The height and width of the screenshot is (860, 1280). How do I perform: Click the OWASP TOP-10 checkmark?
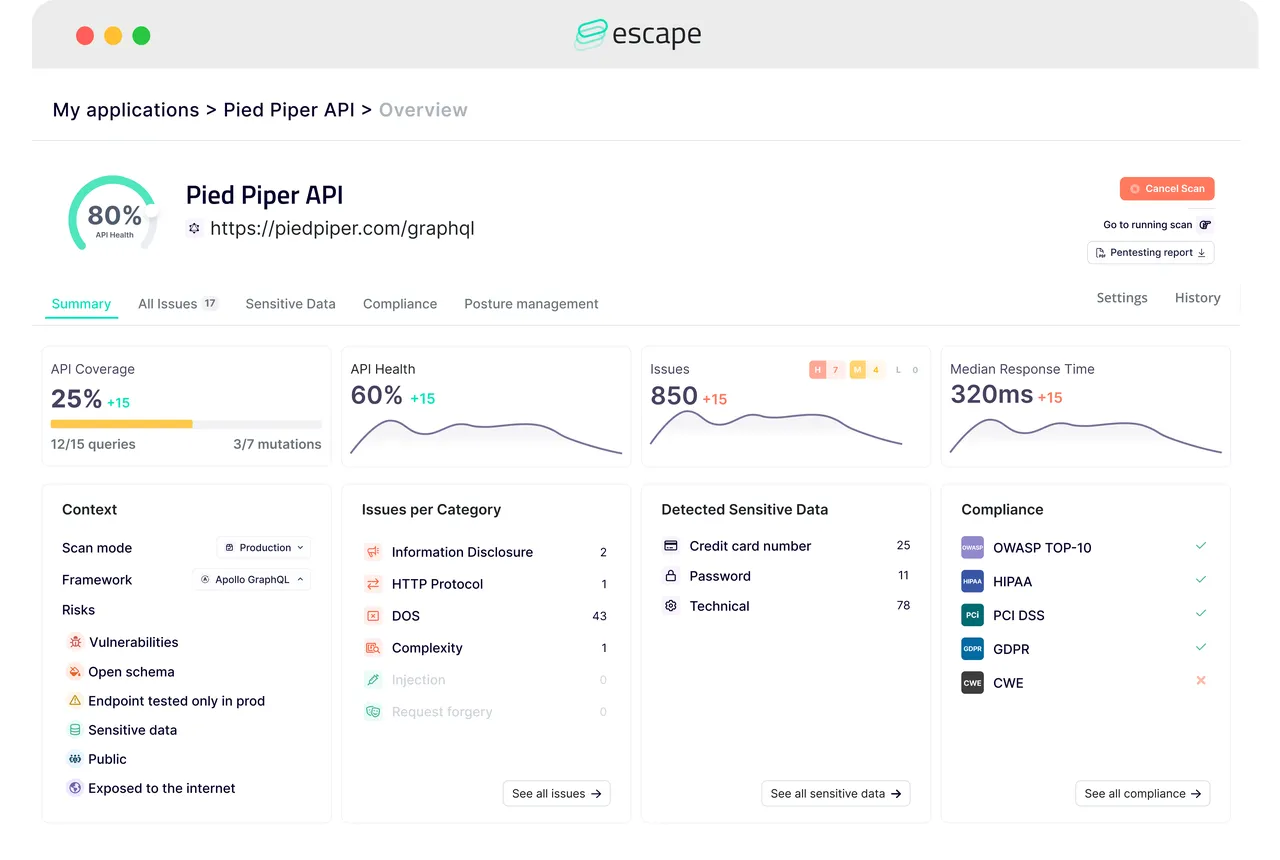pyautogui.click(x=1201, y=546)
